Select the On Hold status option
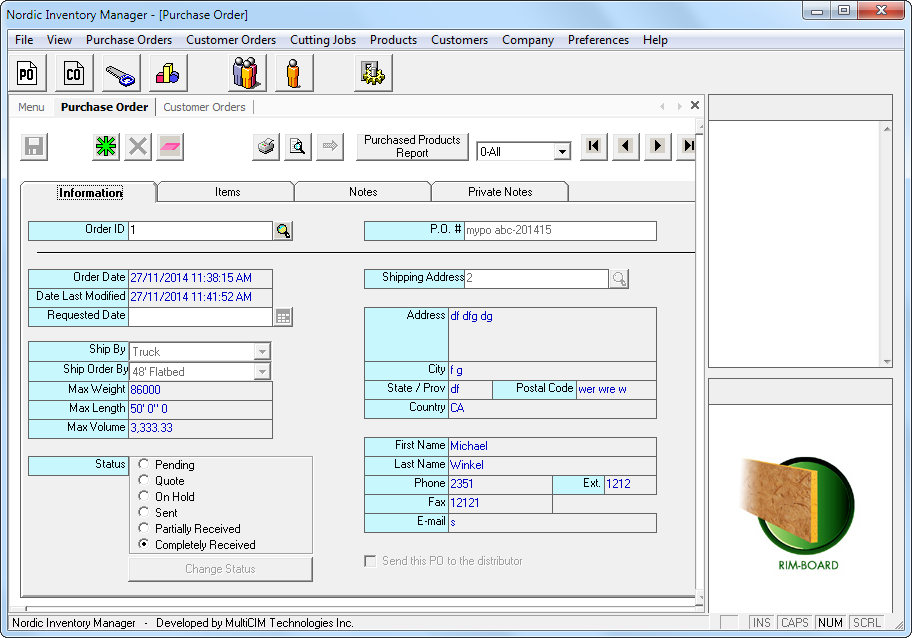Image resolution: width=912 pixels, height=638 pixels. (144, 497)
